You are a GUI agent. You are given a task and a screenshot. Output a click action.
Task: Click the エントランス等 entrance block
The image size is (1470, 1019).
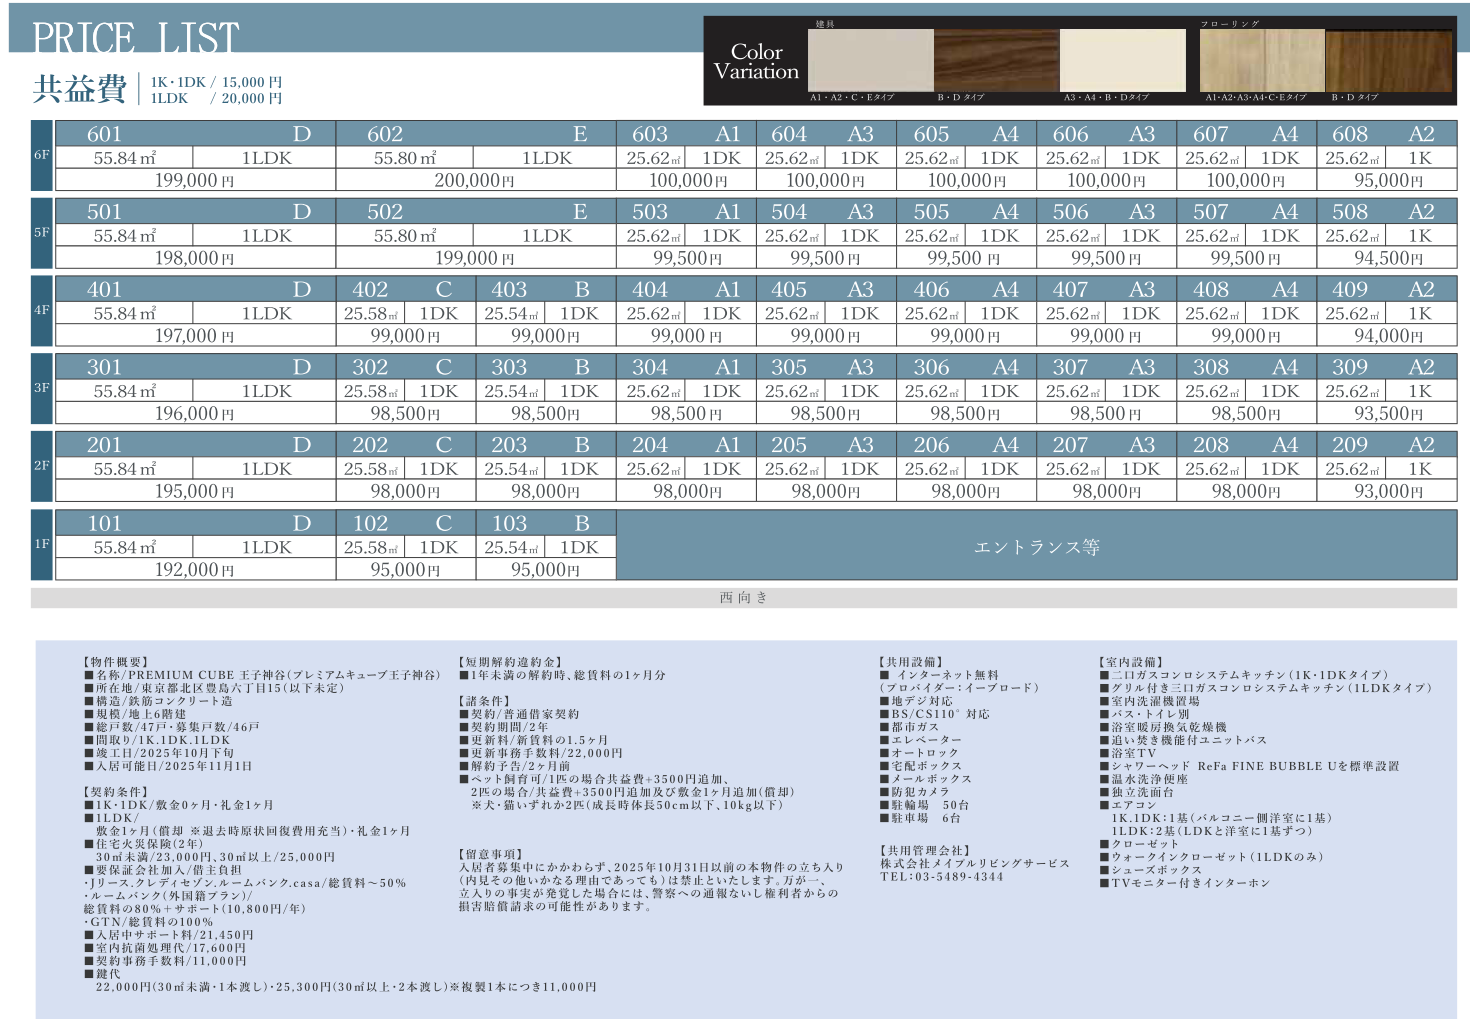(1036, 547)
